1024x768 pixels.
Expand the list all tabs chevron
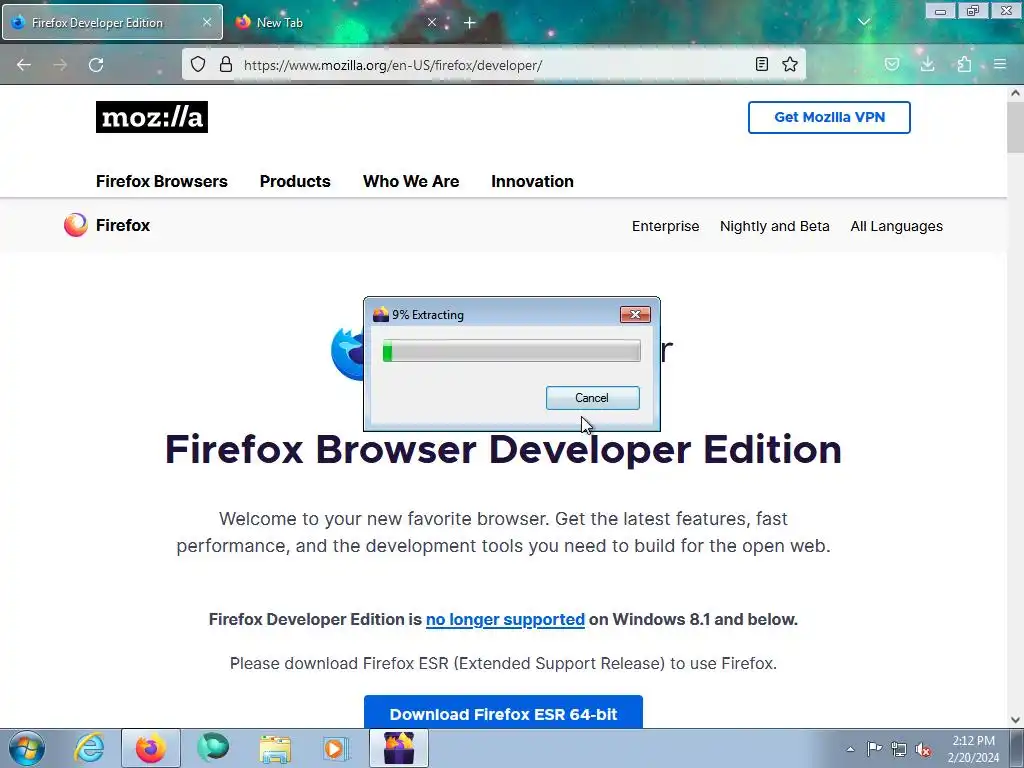[x=864, y=22]
